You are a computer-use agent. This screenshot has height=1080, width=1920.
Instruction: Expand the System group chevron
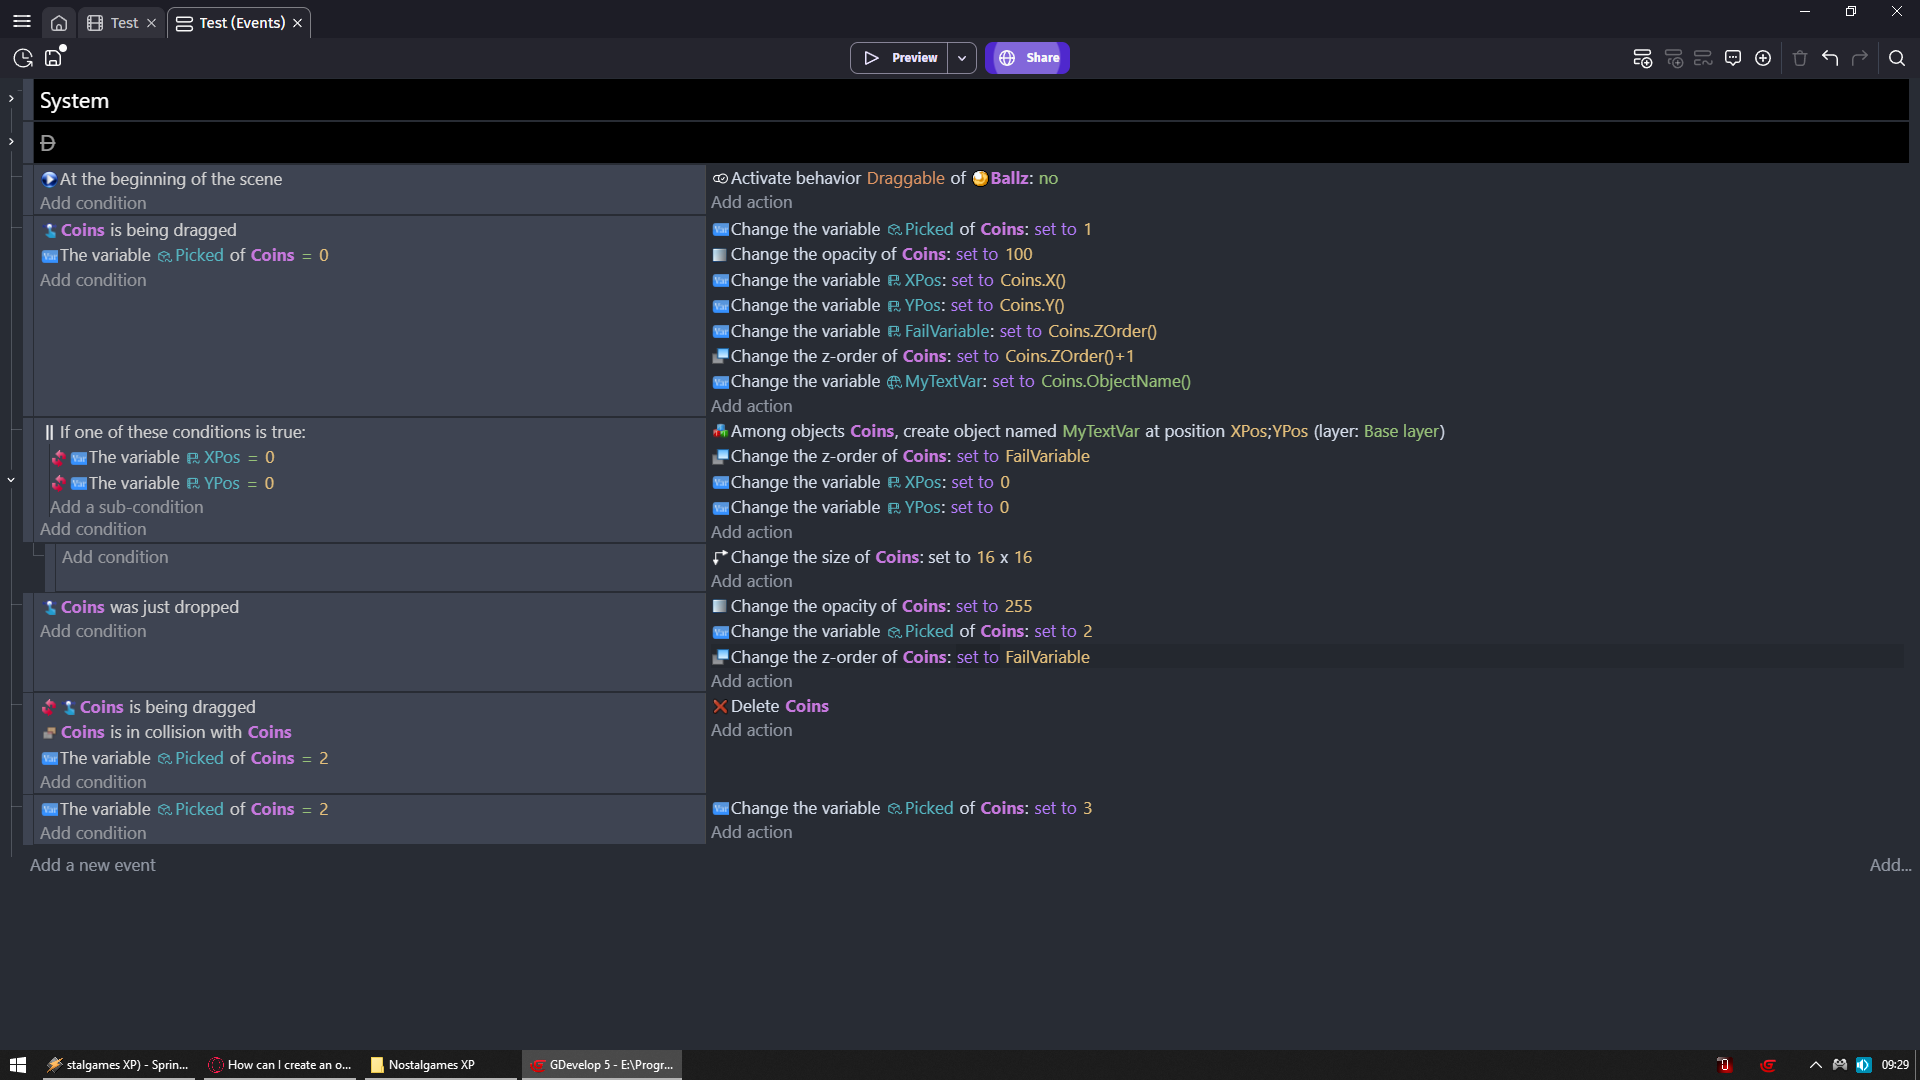pos(11,99)
